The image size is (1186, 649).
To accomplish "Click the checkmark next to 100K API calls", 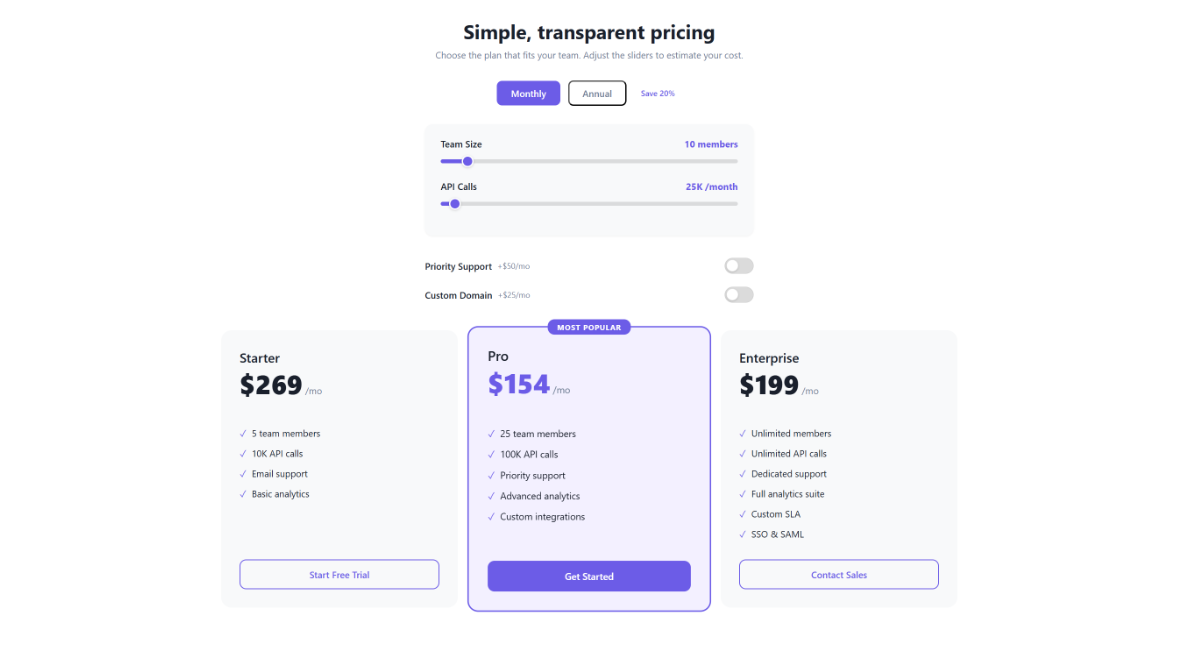I will pos(491,454).
